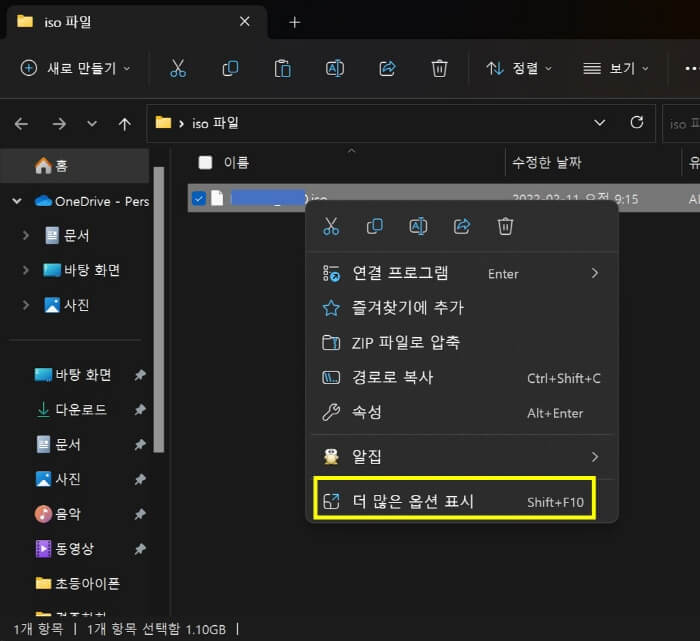This screenshot has height=641, width=700.
Task: Go back with the left arrow
Action: (21, 124)
